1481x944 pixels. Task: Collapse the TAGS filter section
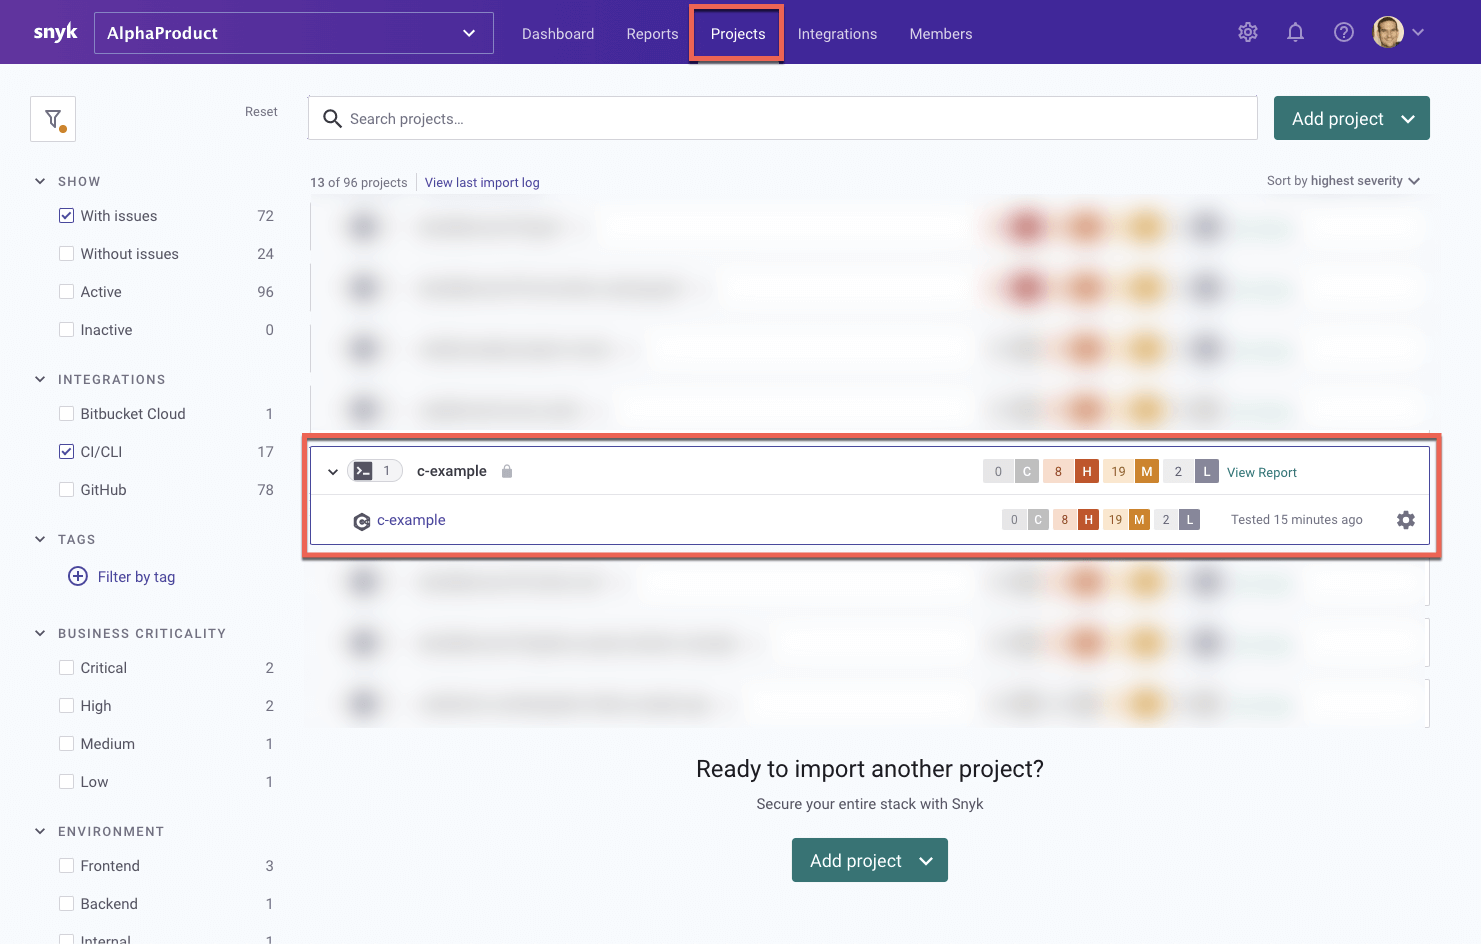coord(40,539)
